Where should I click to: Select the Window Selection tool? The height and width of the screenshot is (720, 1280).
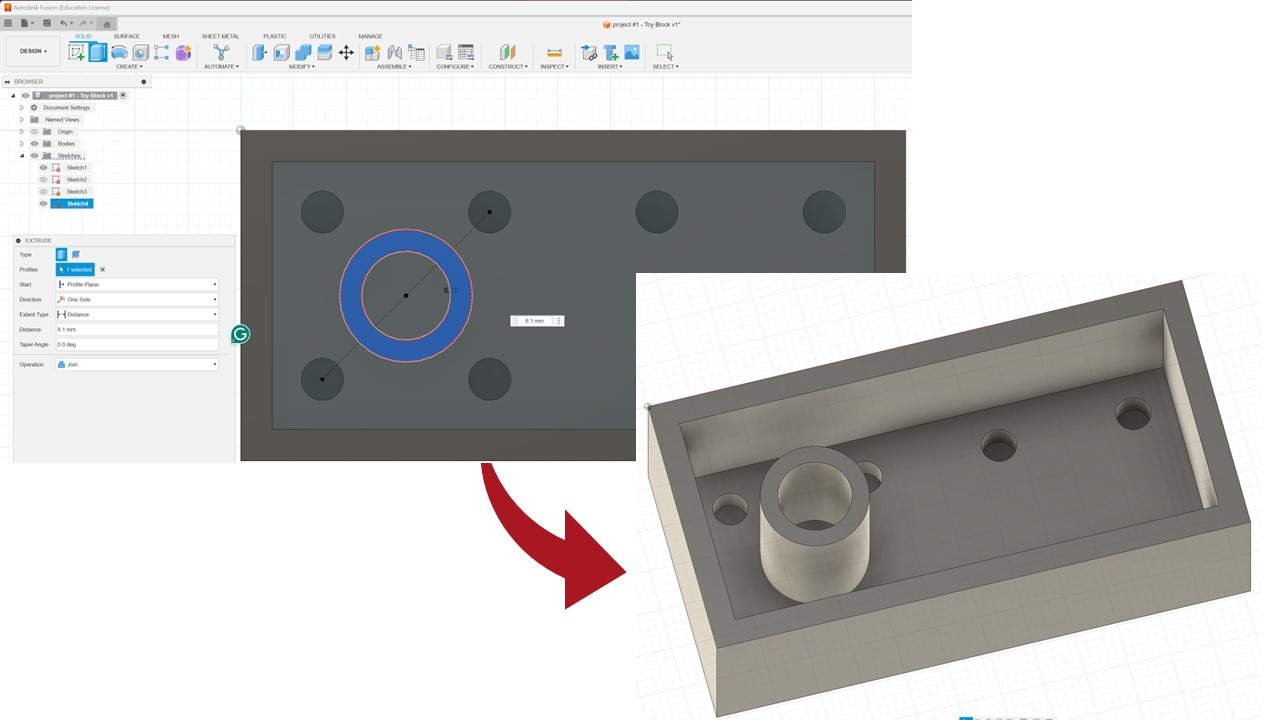(x=665, y=53)
